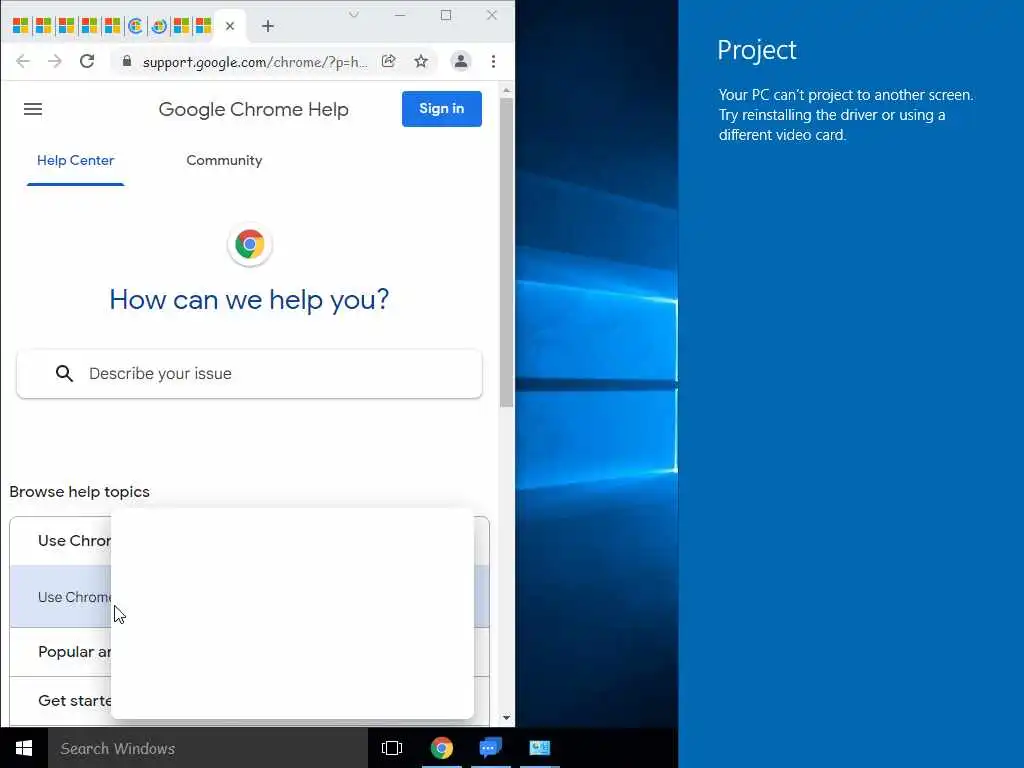The image size is (1024, 768).
Task: Click the scrollbar down arrow
Action: [x=506, y=718]
